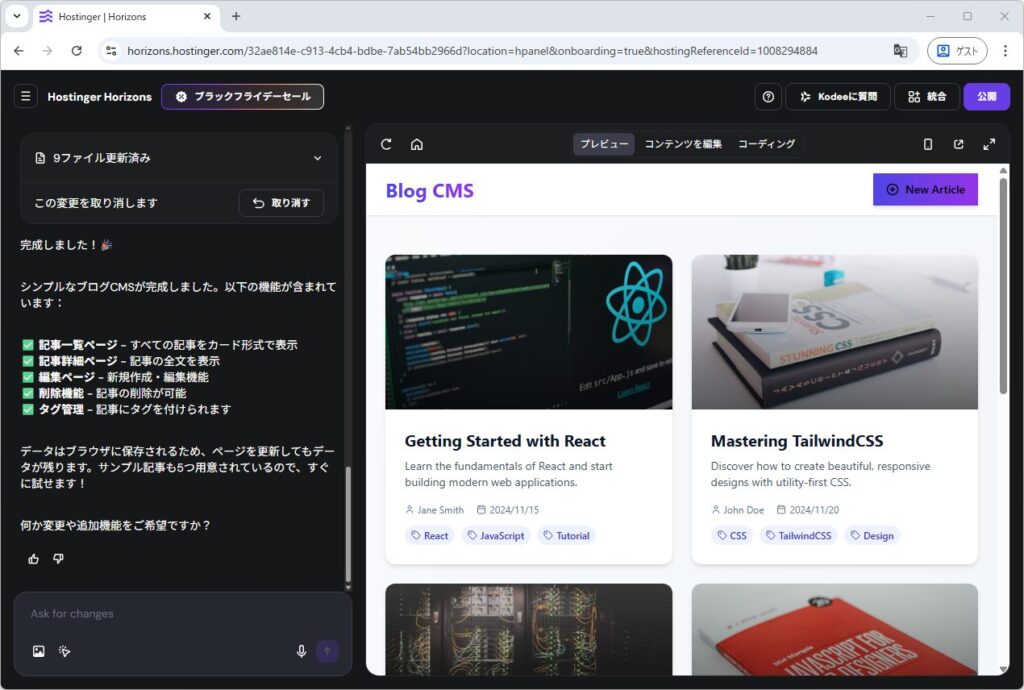Start voice input with microphone

coord(301,651)
